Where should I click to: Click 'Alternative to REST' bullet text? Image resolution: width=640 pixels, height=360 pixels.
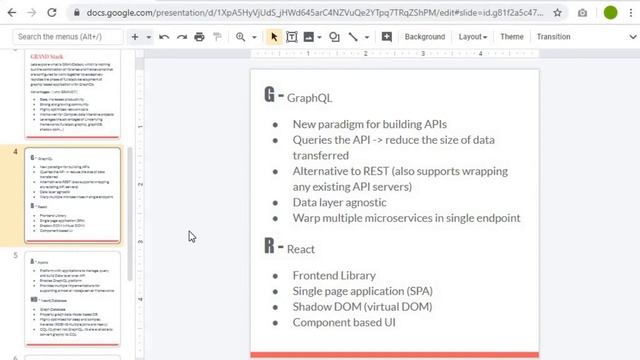coord(400,179)
